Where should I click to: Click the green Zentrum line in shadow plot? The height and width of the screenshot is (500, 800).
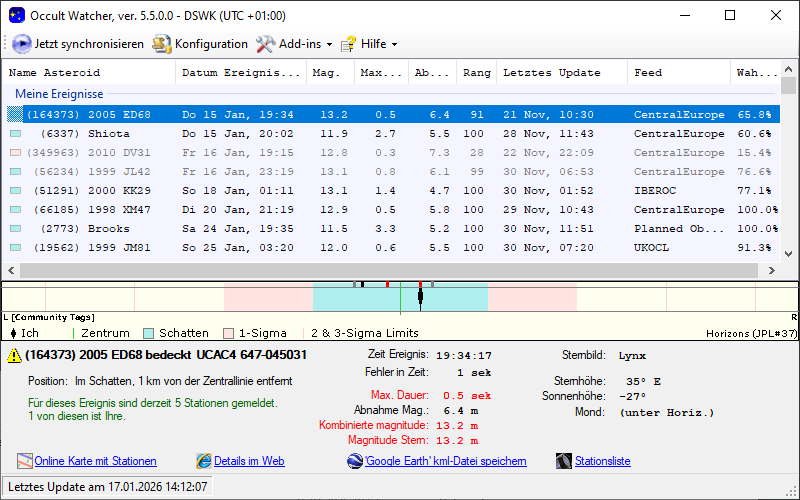400,296
